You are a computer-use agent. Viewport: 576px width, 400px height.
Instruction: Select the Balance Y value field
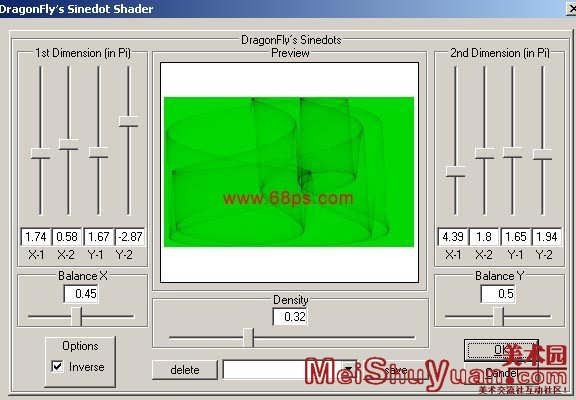498,294
